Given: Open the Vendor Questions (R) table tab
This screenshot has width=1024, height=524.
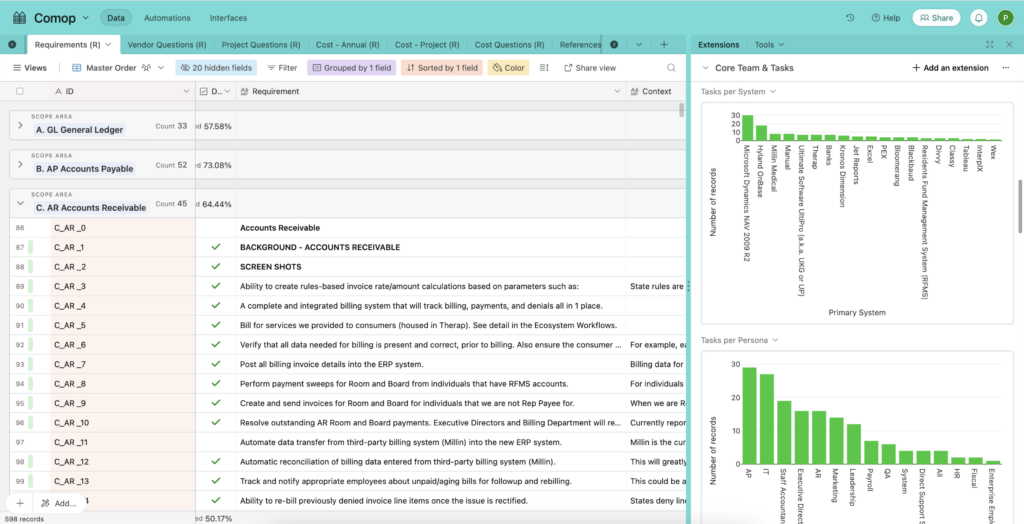Looking at the screenshot, I should (167, 44).
